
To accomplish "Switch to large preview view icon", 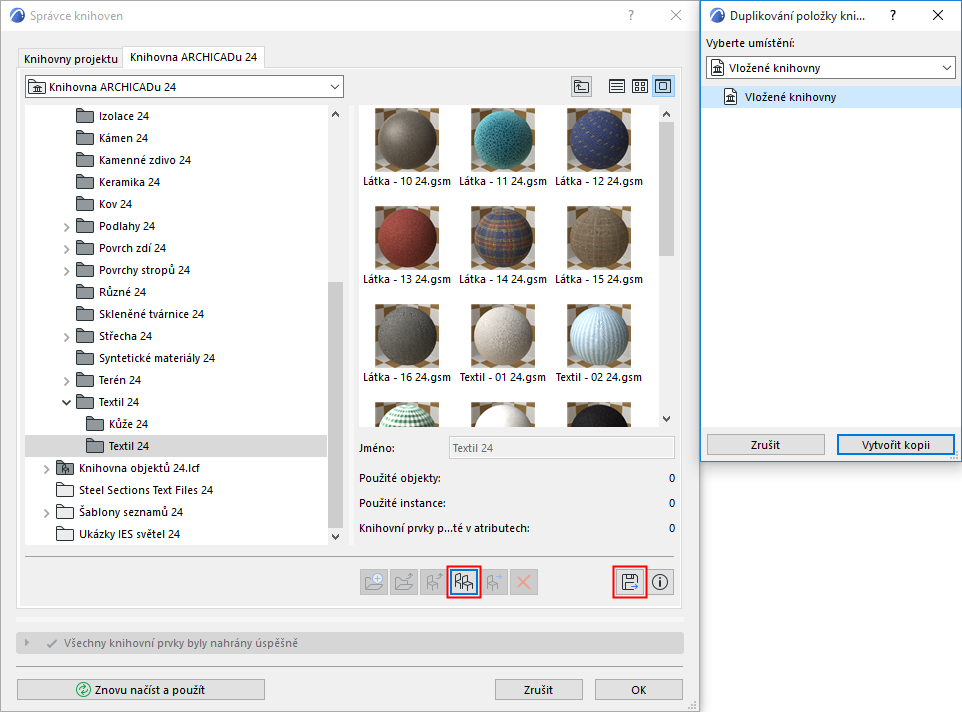I will click(x=663, y=86).
